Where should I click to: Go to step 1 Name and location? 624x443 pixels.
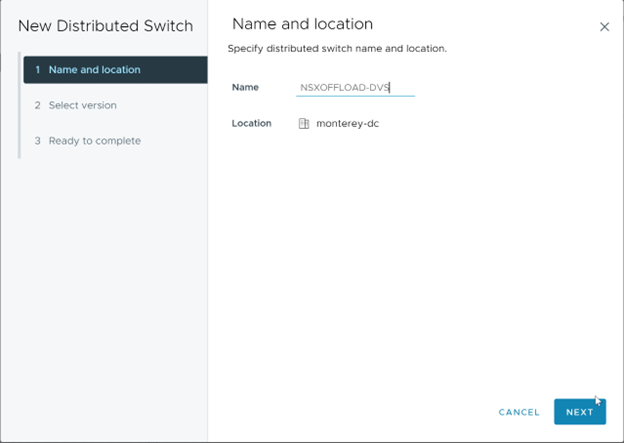[x=94, y=70]
